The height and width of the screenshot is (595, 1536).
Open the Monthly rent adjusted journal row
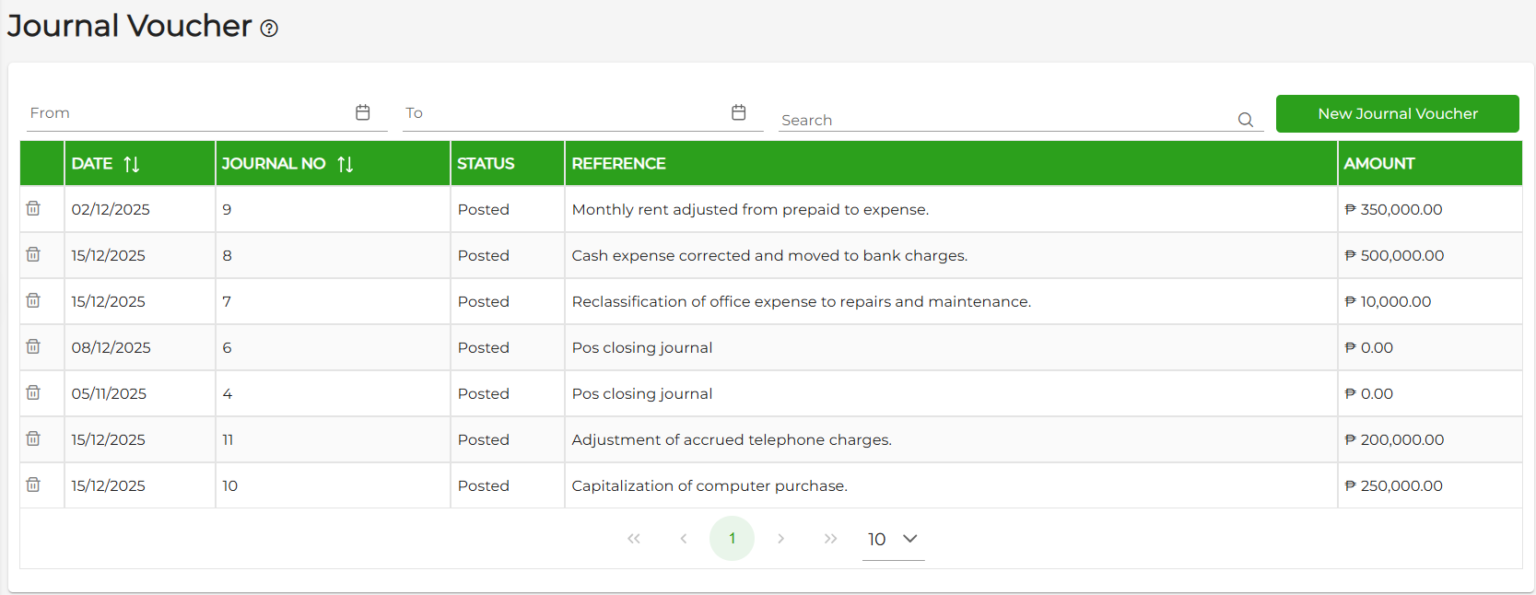pyautogui.click(x=750, y=210)
